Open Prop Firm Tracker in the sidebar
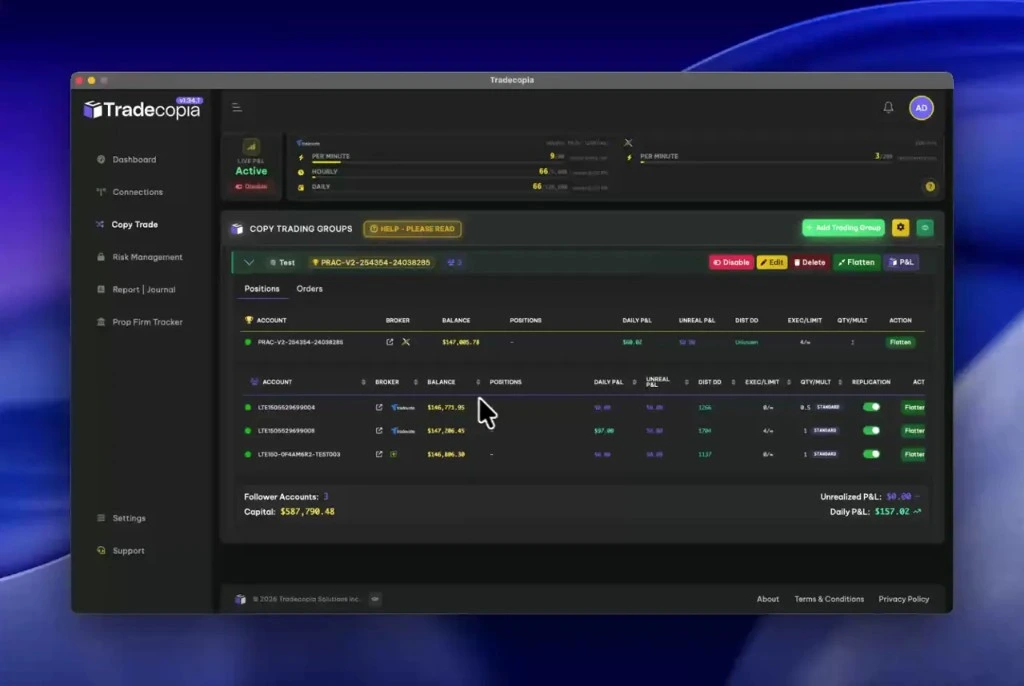The height and width of the screenshot is (686, 1024). click(x=140, y=322)
